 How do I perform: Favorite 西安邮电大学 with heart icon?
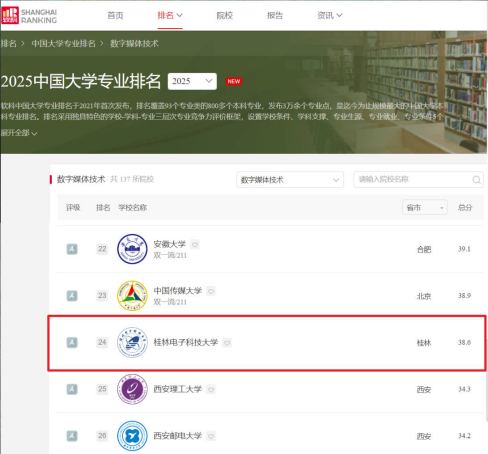[x=211, y=436]
